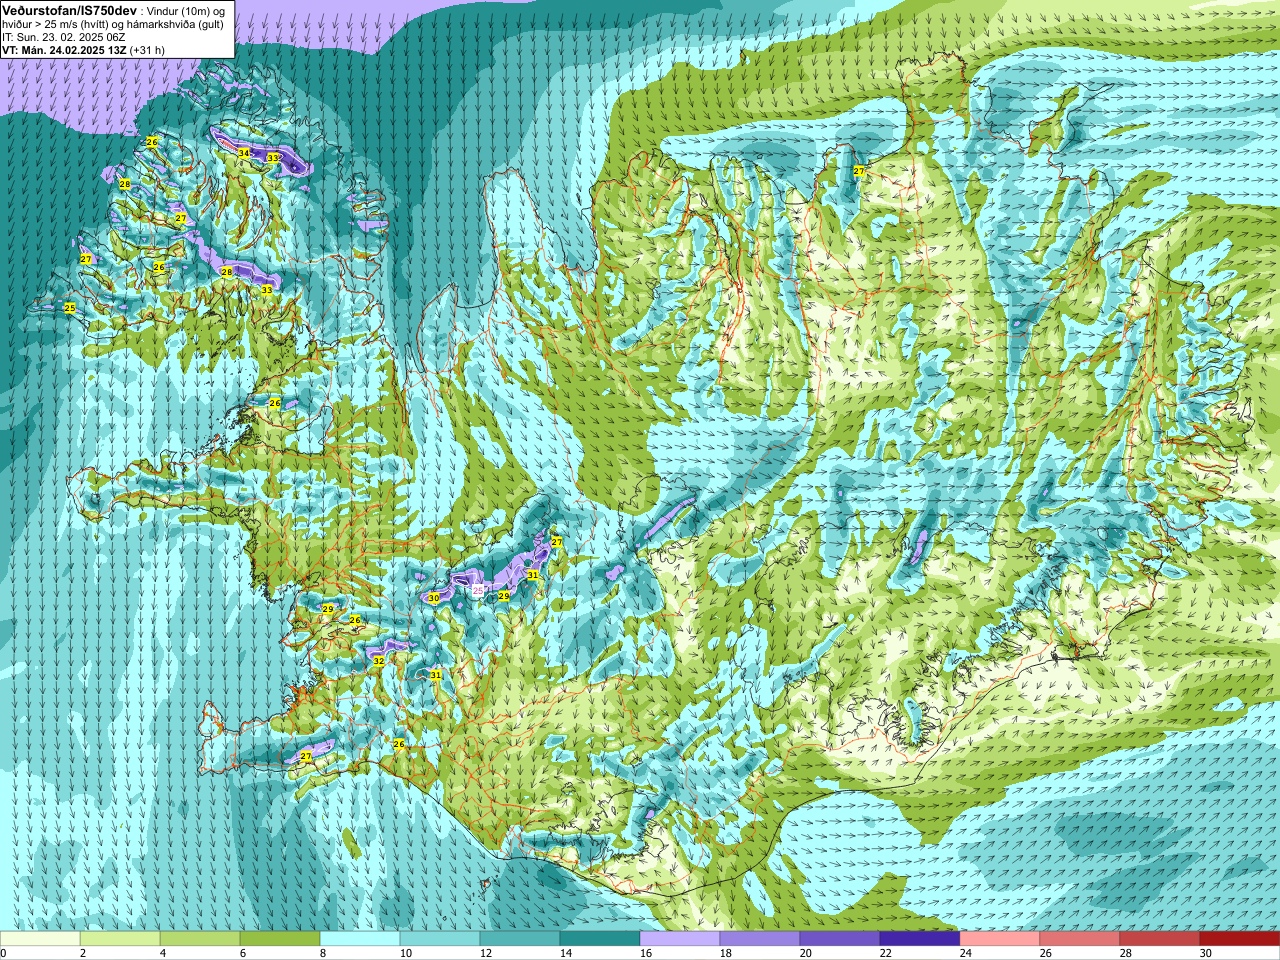Click the "(+31 h)" forecast offset text

[147, 50]
